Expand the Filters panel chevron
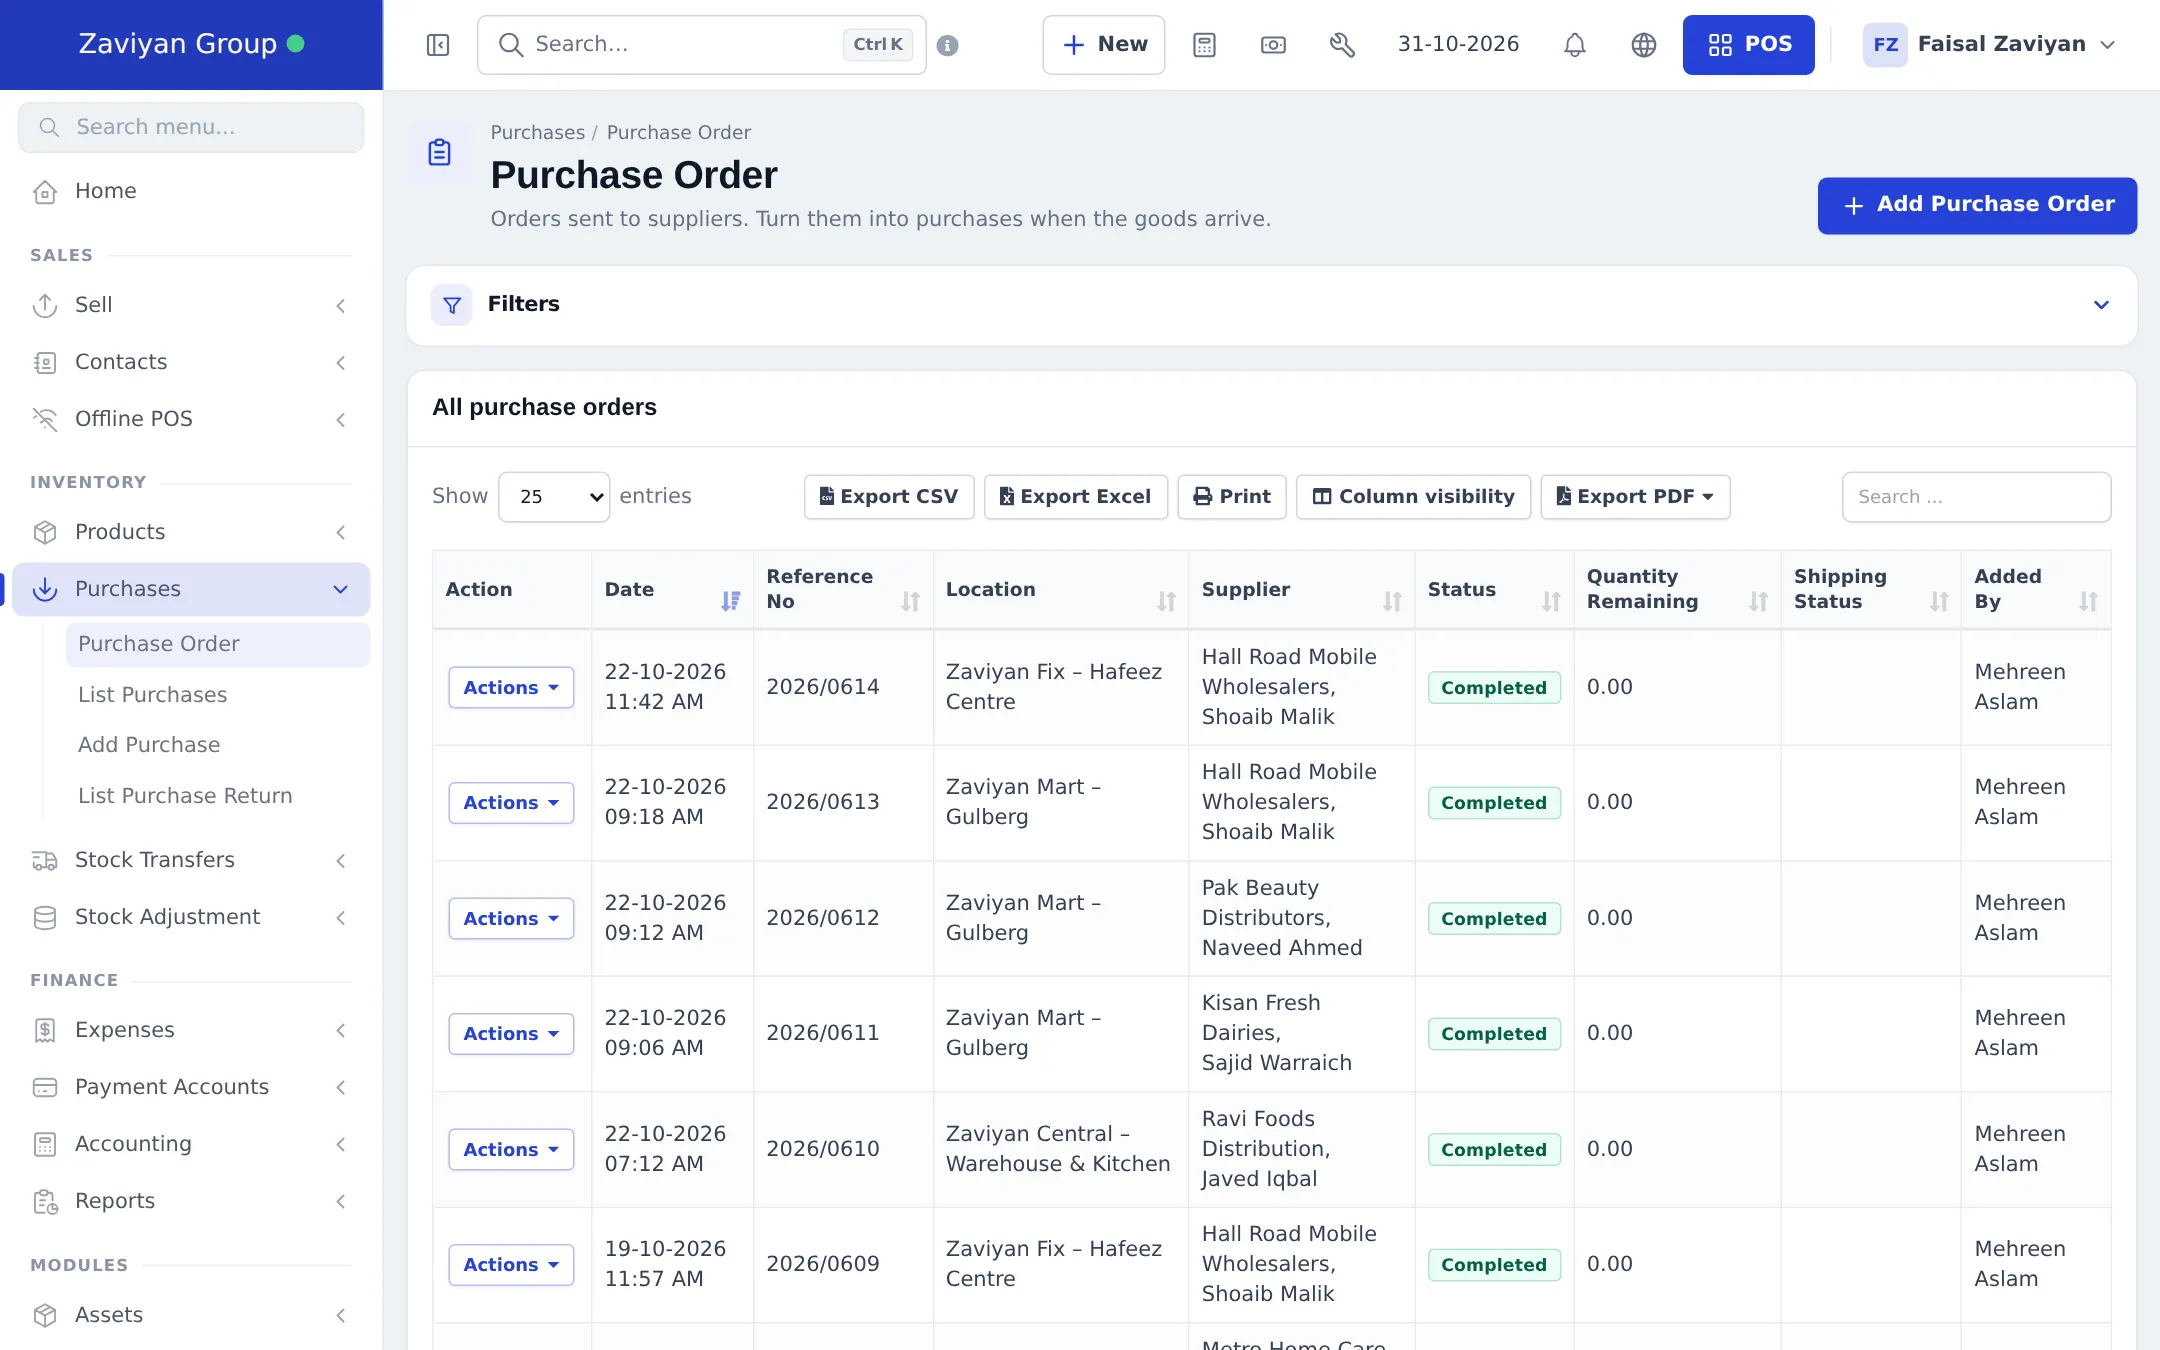The width and height of the screenshot is (2160, 1350). point(2101,305)
